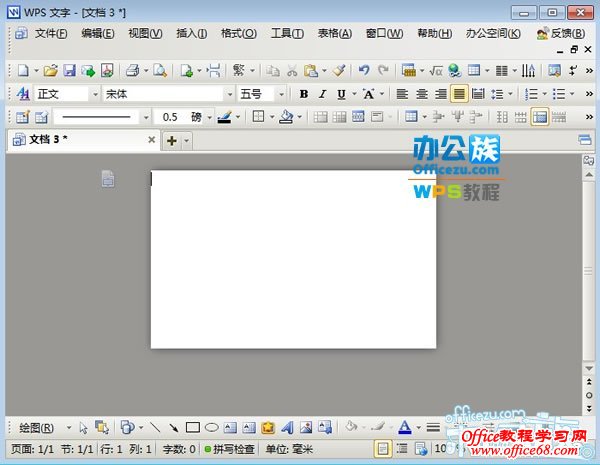
Task: Click the new tab plus button
Action: 172,140
